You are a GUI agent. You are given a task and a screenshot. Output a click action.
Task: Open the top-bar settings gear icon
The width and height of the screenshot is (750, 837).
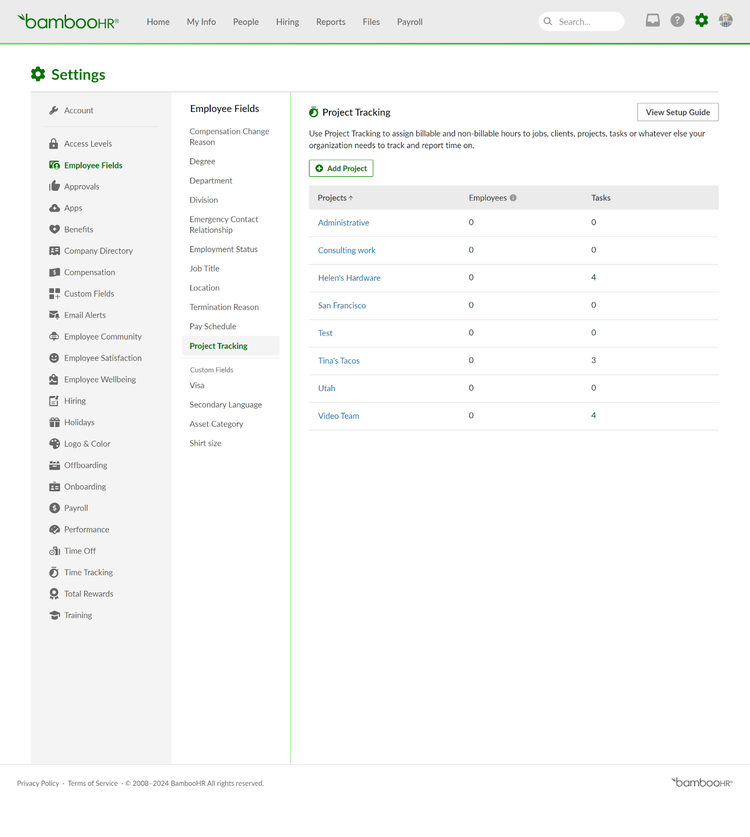[701, 20]
